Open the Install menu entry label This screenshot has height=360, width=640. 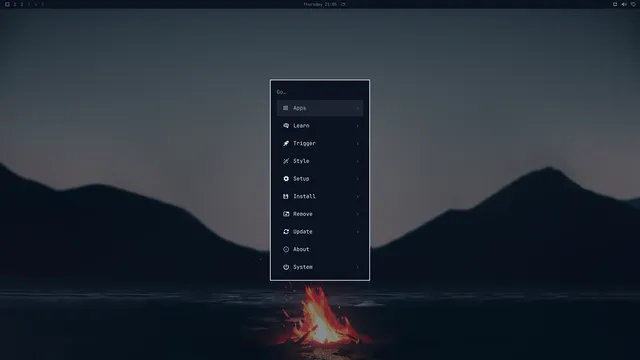tap(304, 196)
